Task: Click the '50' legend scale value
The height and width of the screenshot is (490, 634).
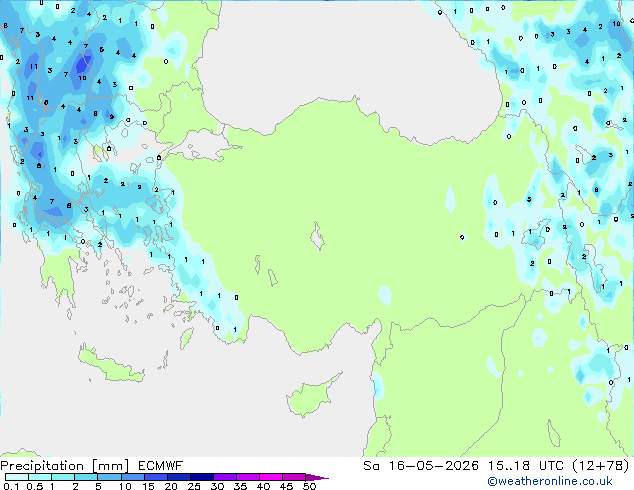Action: tap(309, 486)
